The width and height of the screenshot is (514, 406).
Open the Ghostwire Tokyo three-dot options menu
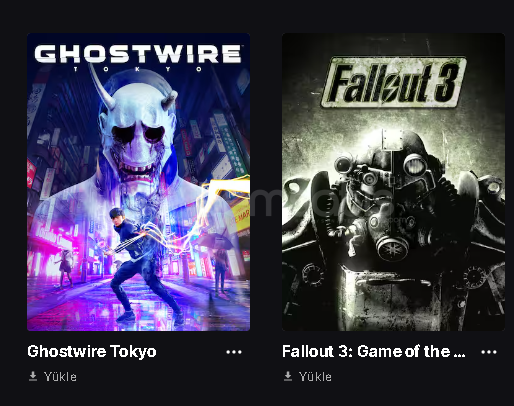[x=234, y=352]
